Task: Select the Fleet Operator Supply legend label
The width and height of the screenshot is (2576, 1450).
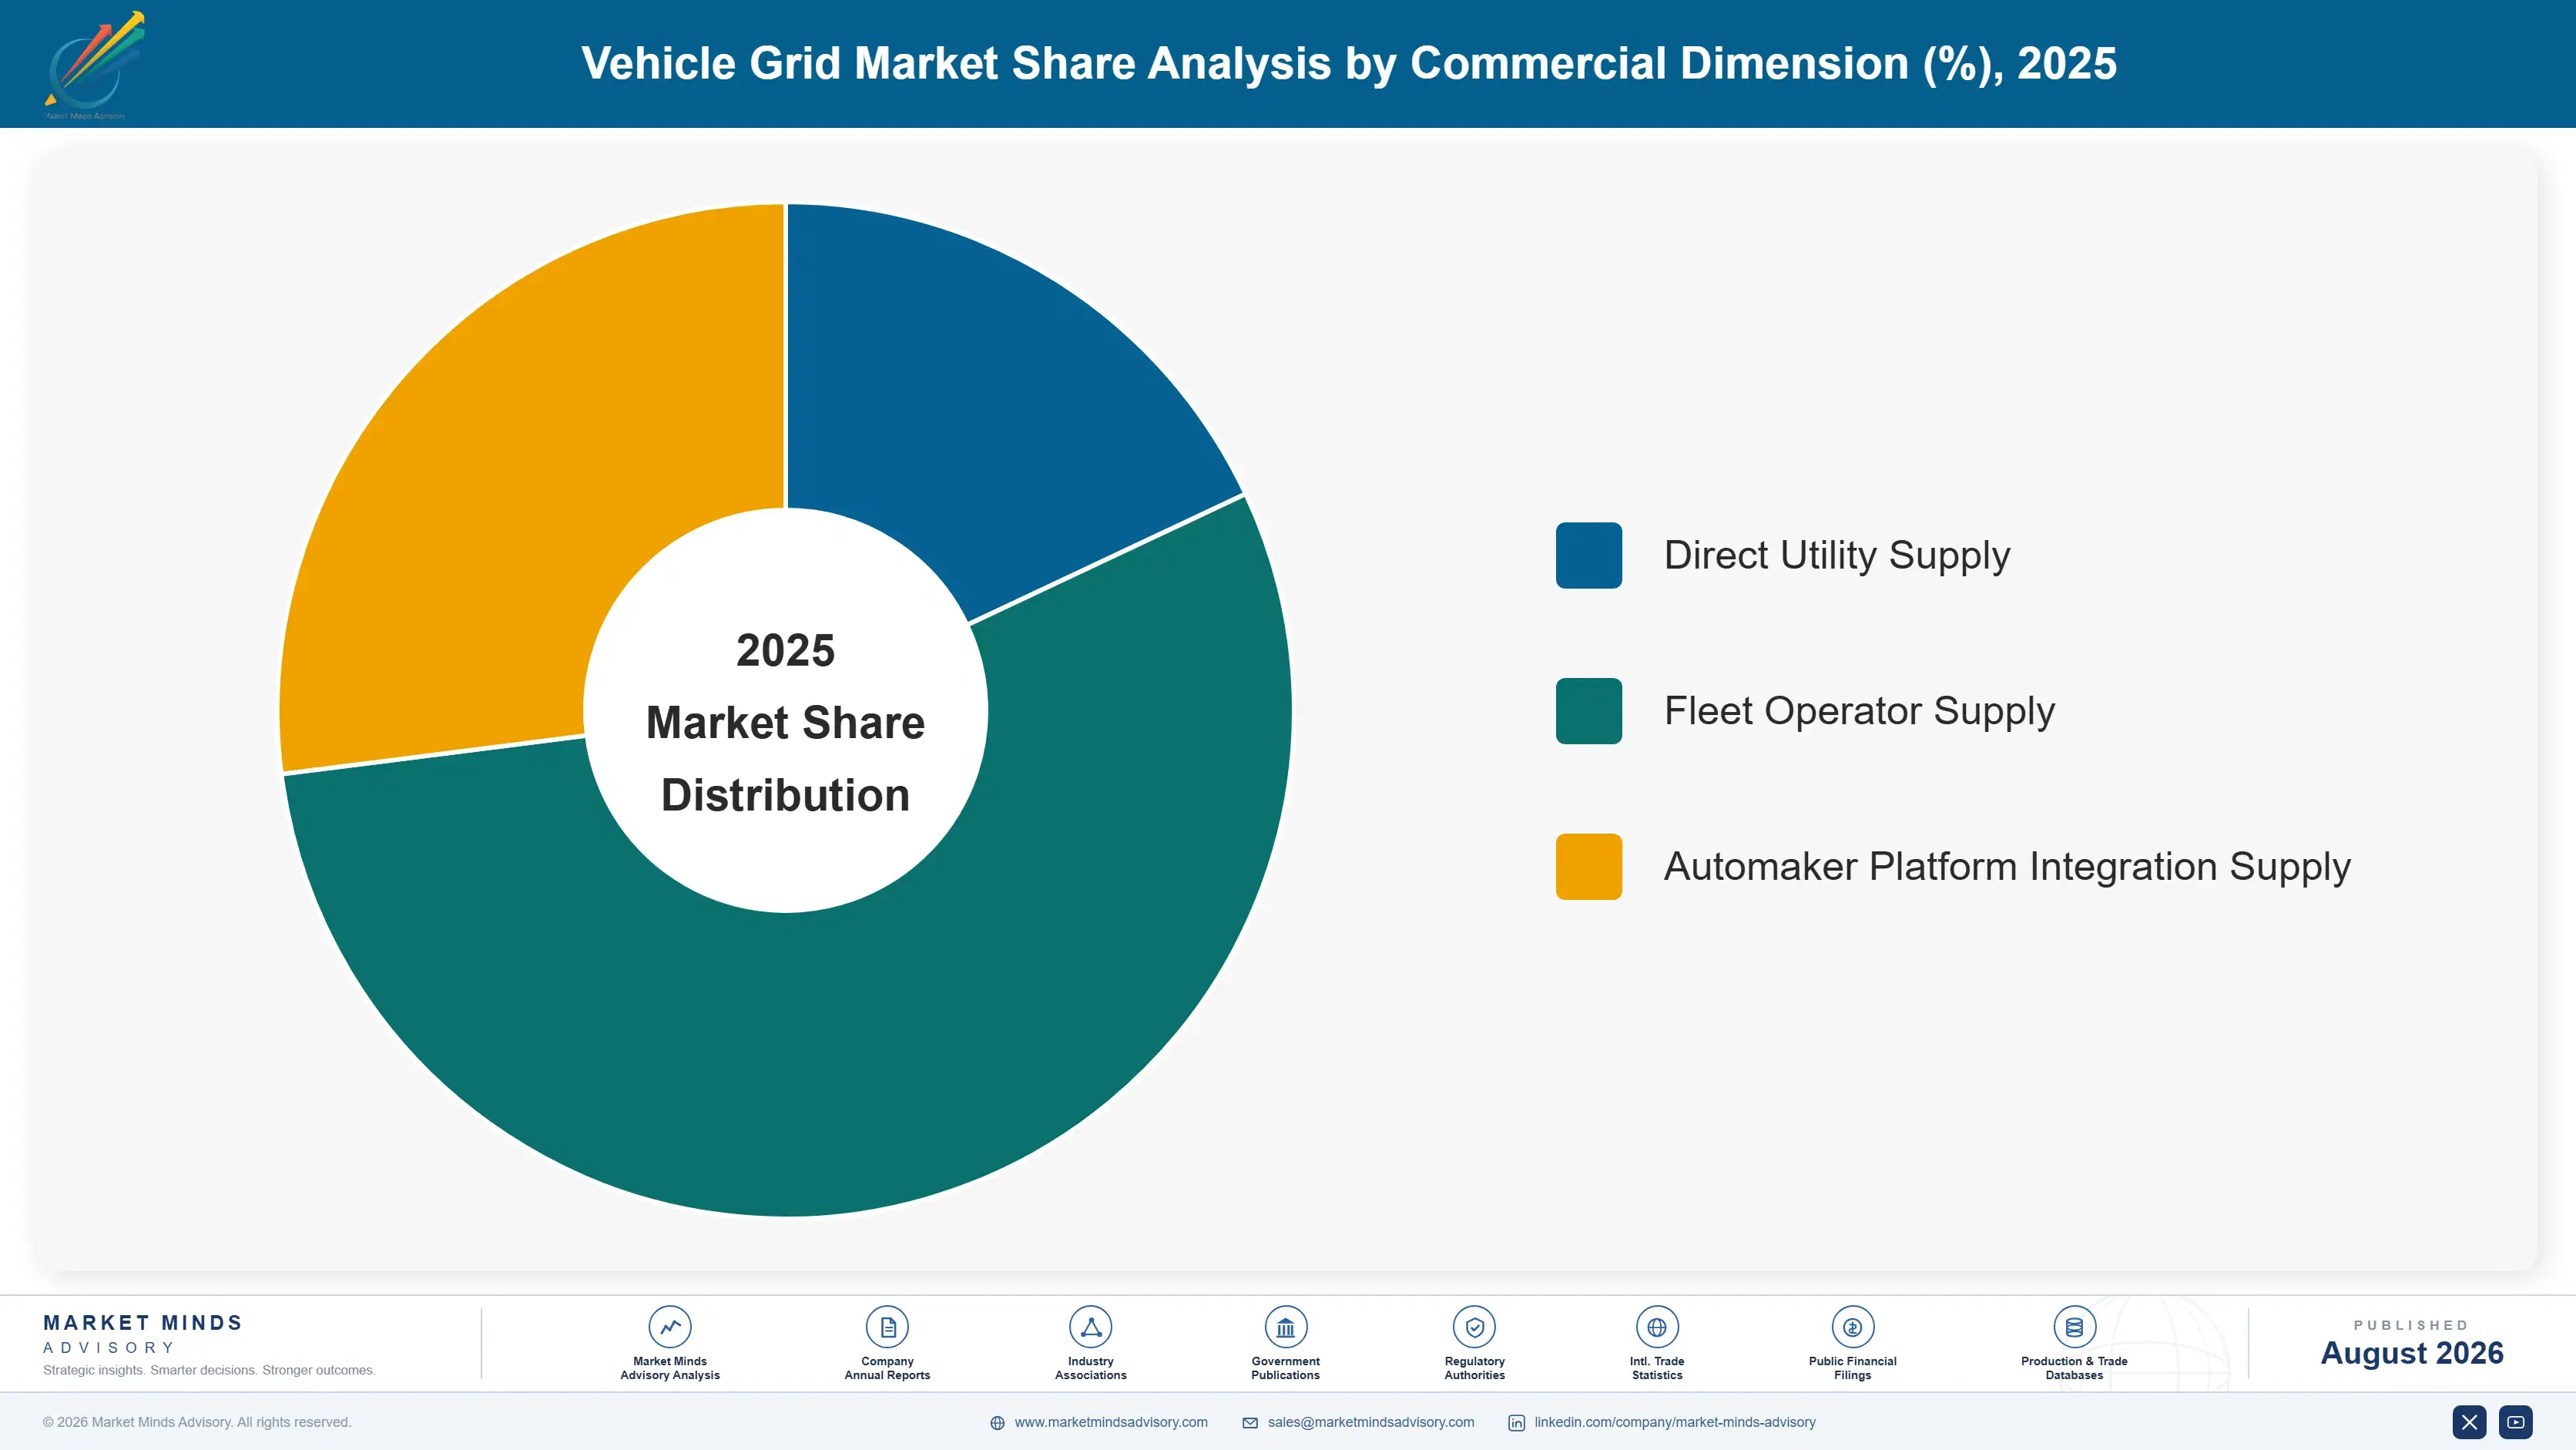Action: [x=1859, y=711]
